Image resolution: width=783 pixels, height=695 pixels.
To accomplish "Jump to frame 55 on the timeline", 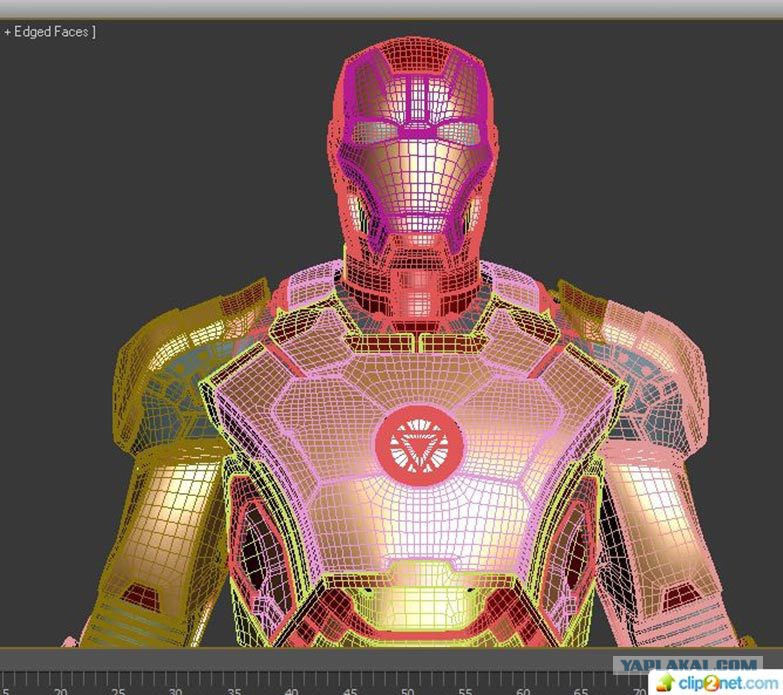I will [465, 691].
